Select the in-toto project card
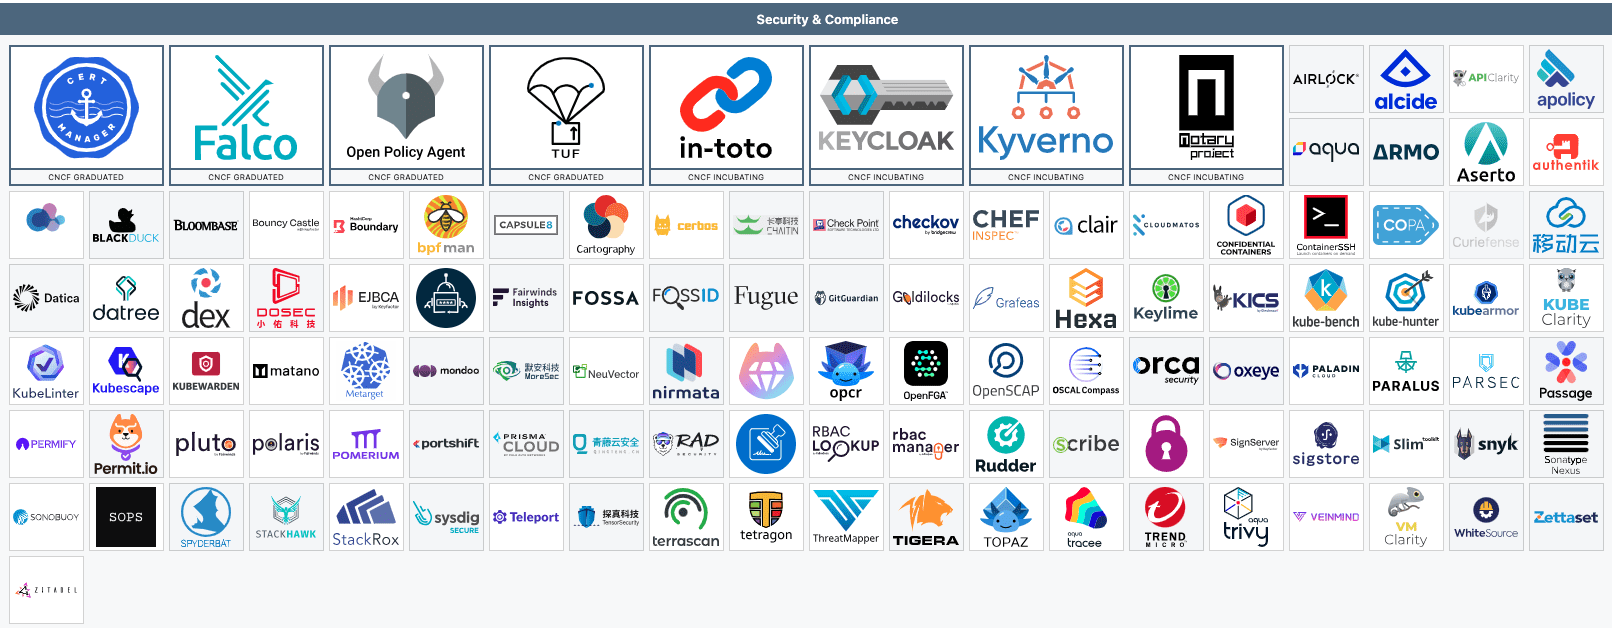This screenshot has width=1612, height=628. 726,115
